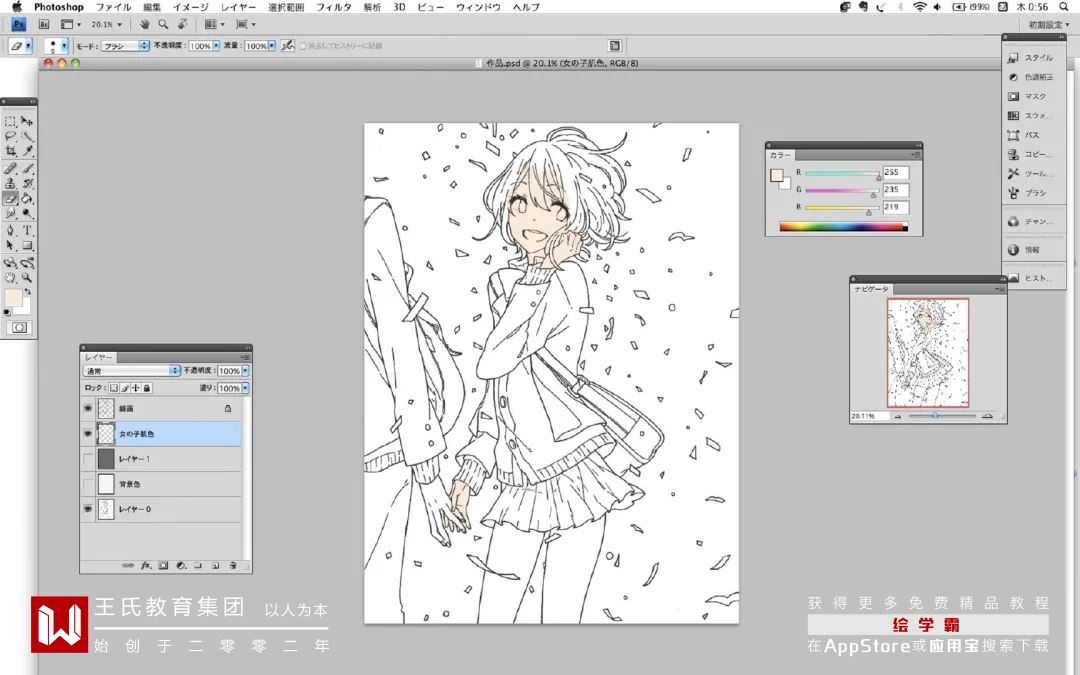Viewport: 1080px width, 675px height.
Task: Create a new layer in Layers panel
Action: click(x=215, y=565)
